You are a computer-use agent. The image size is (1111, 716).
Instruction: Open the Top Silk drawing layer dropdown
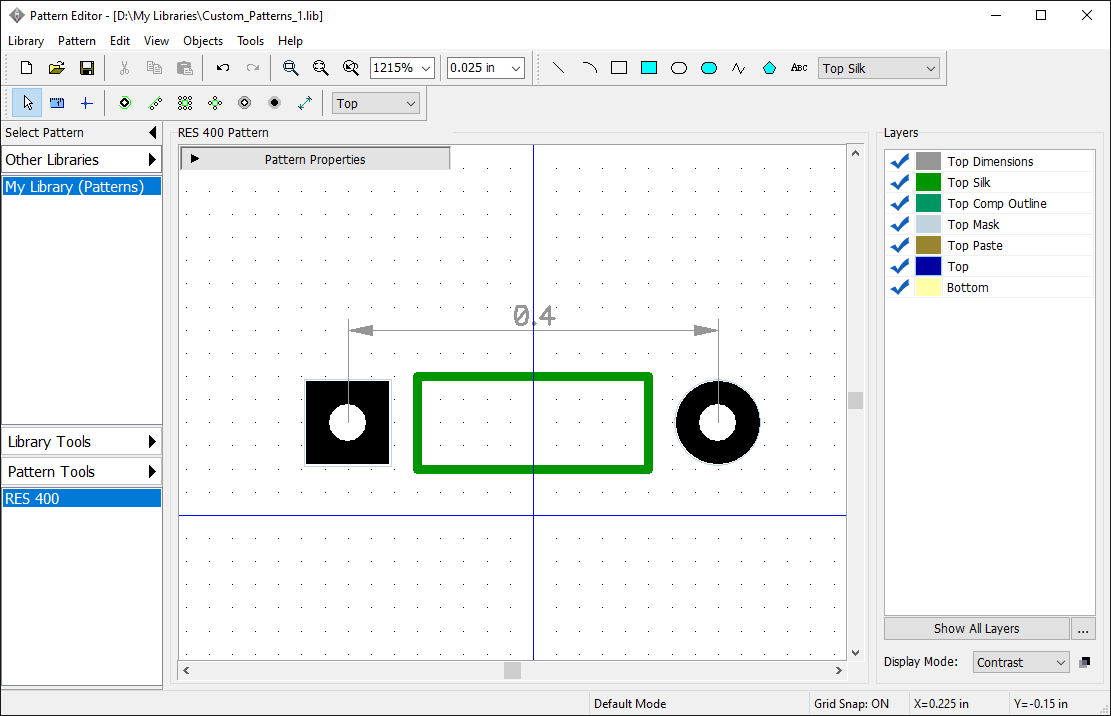coord(879,69)
